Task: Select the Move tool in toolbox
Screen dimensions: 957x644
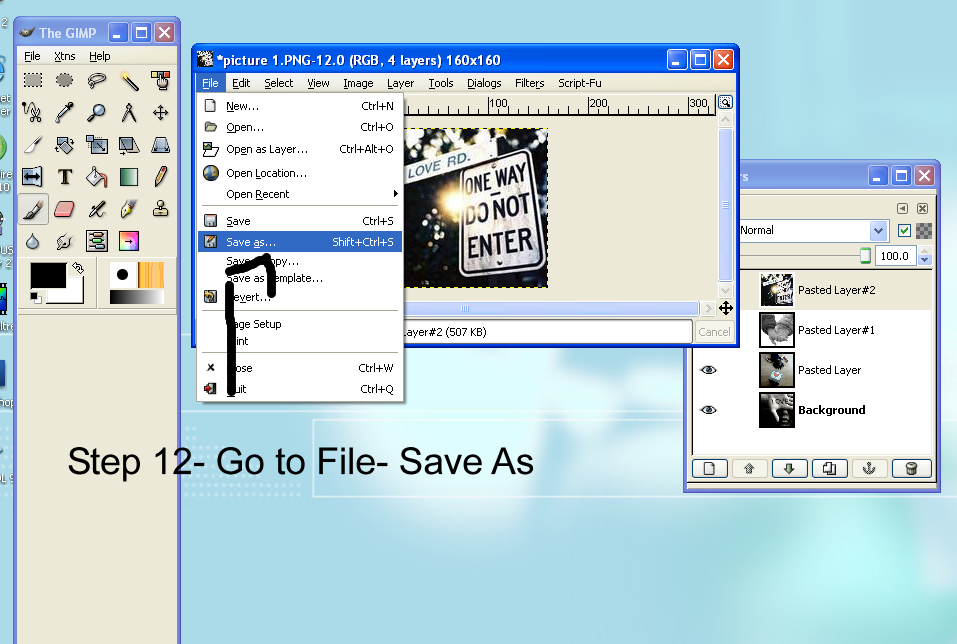Action: click(161, 112)
